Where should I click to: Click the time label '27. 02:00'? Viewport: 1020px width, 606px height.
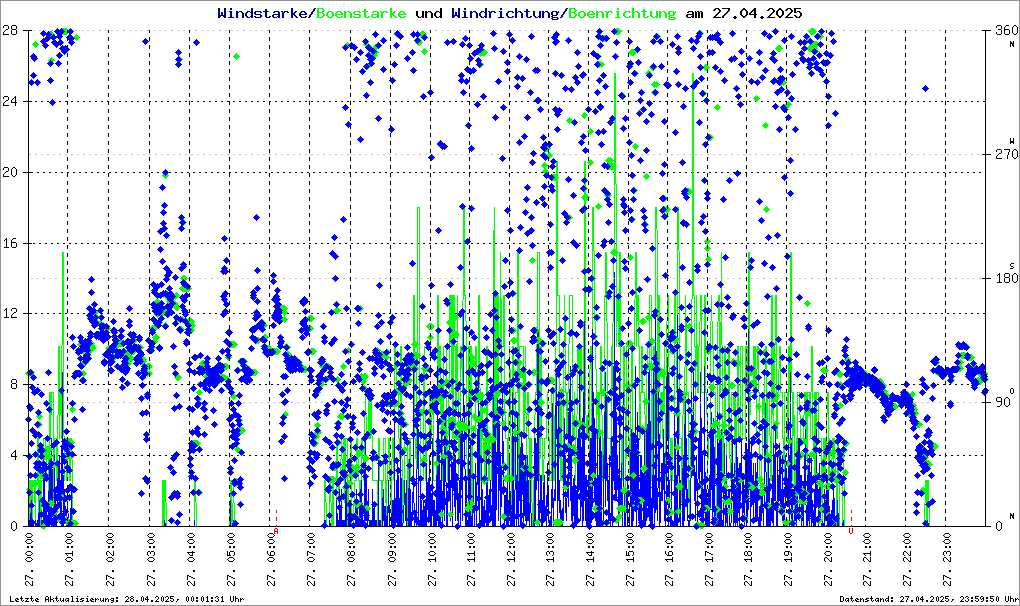pyautogui.click(x=110, y=559)
